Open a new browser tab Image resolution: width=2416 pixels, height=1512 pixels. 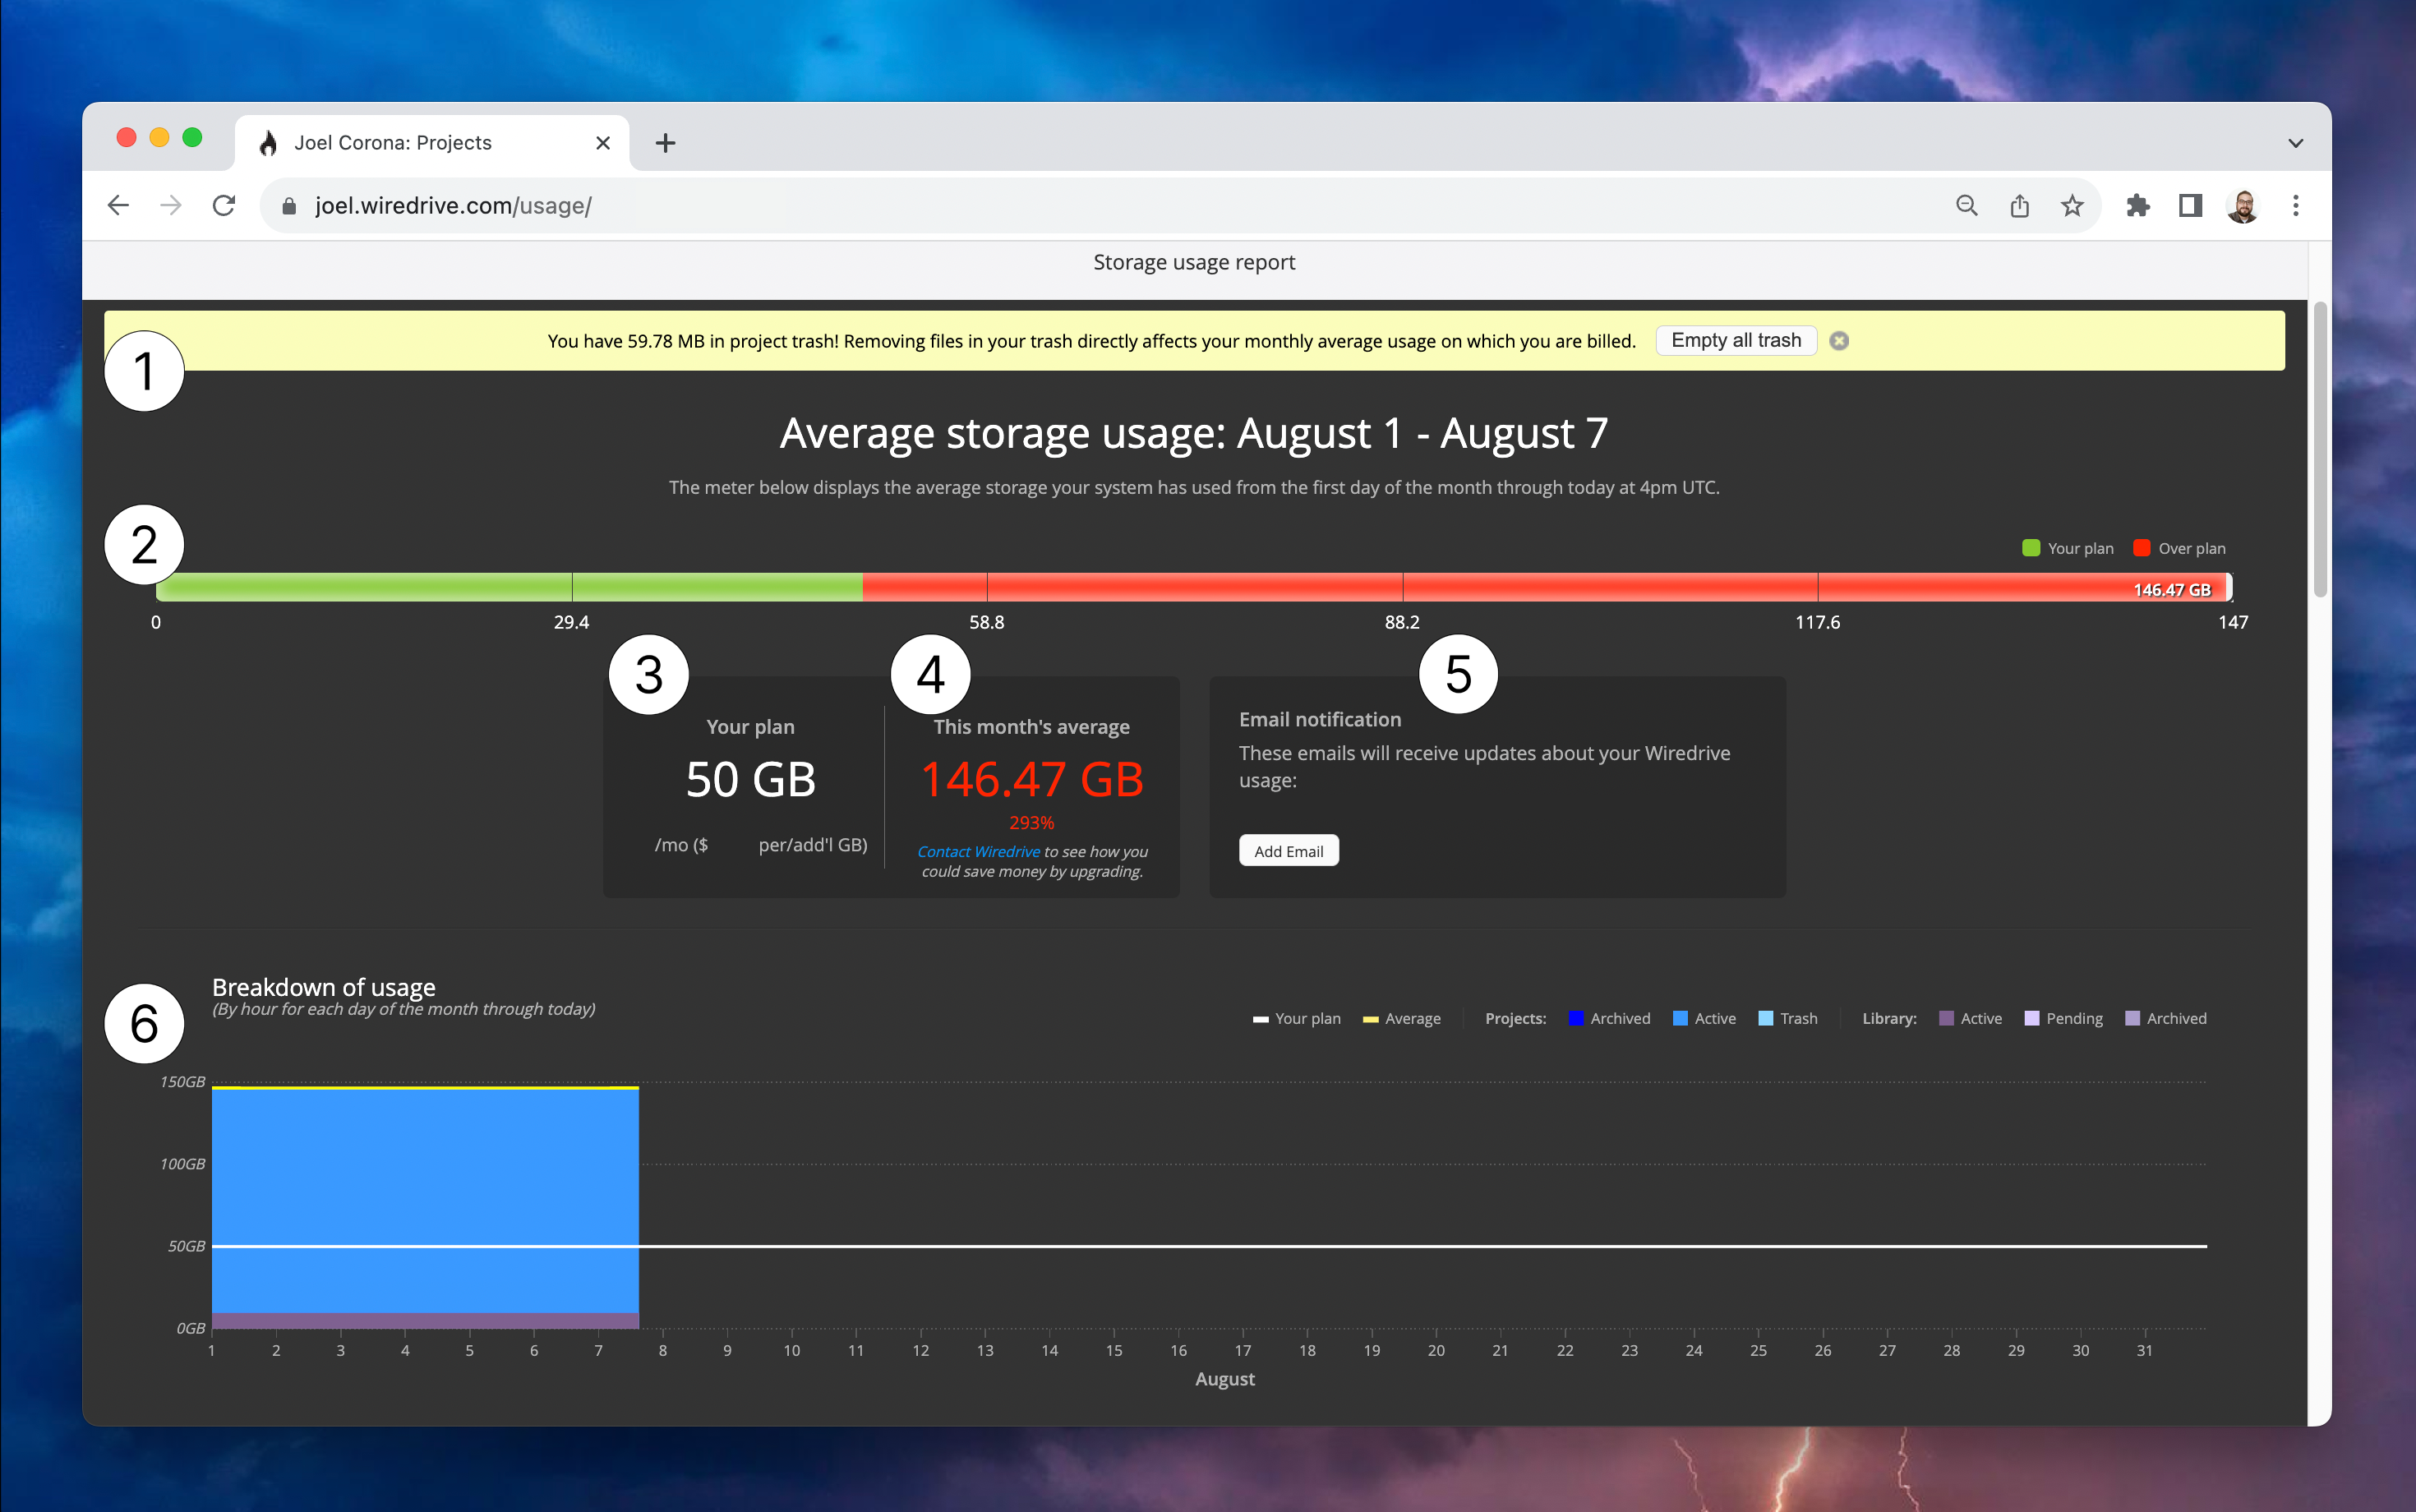[x=665, y=142]
